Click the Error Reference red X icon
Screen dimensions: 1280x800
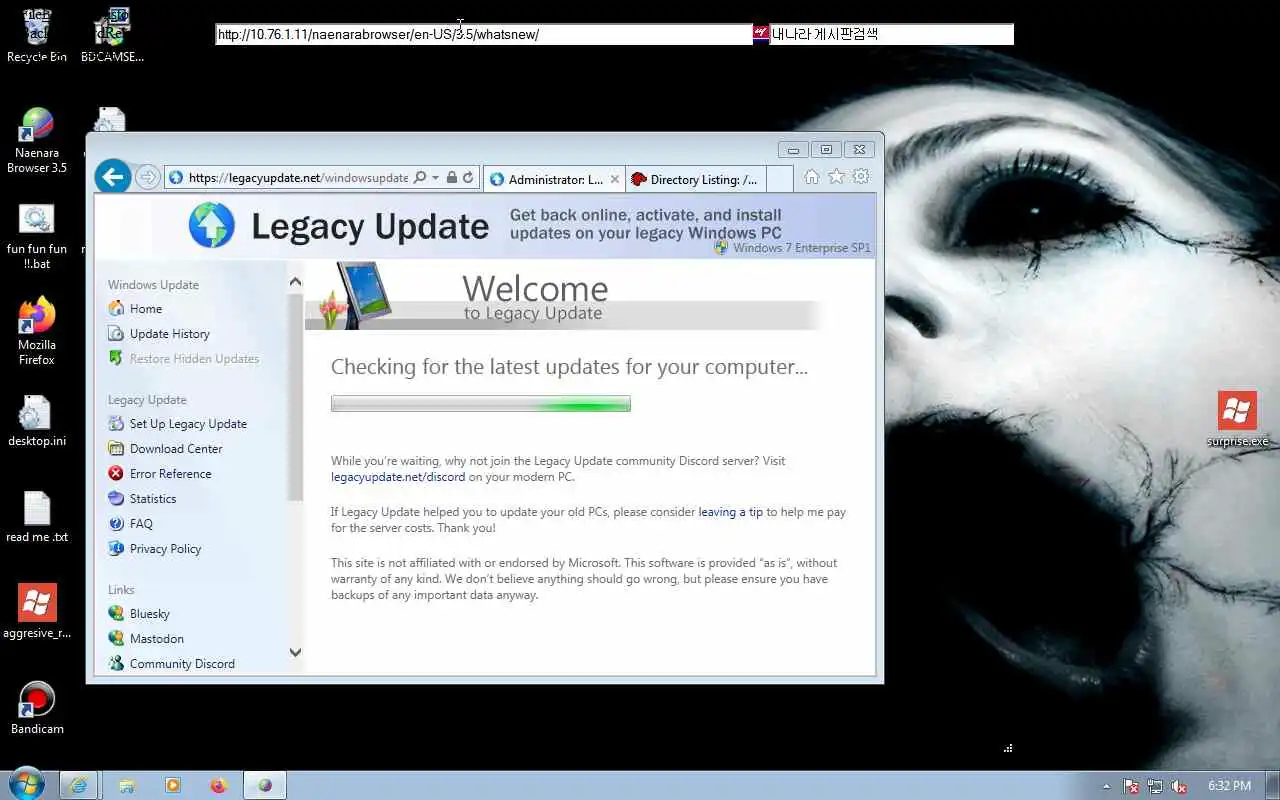tap(116, 474)
